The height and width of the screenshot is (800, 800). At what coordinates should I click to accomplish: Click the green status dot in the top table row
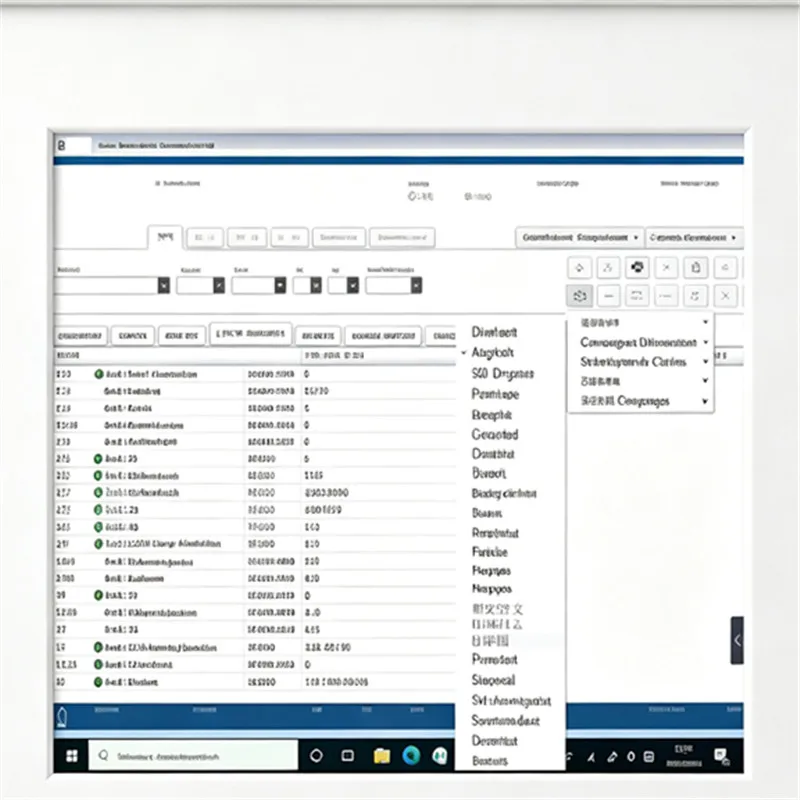[99, 374]
